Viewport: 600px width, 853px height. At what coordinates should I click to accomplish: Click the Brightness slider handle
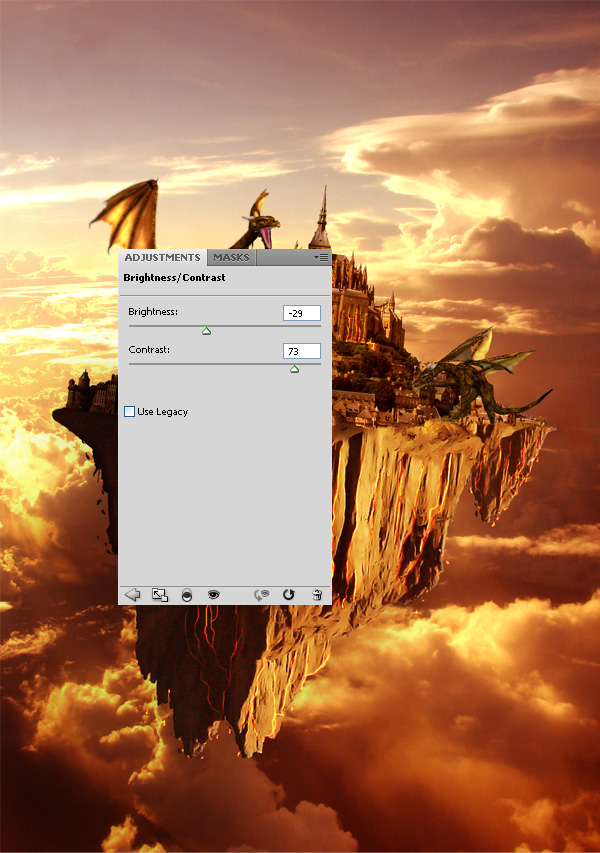pos(206,331)
